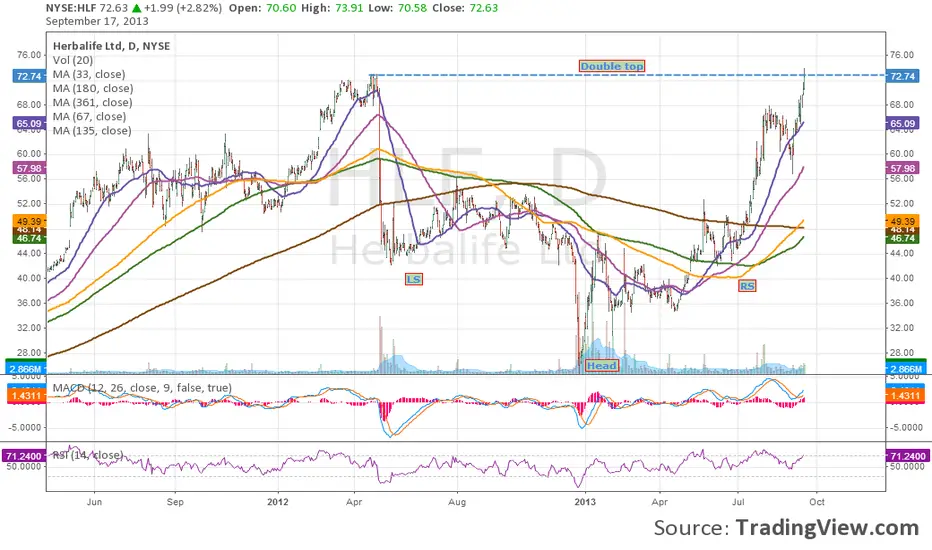Click the dashed Double top resistance line

coord(627,75)
